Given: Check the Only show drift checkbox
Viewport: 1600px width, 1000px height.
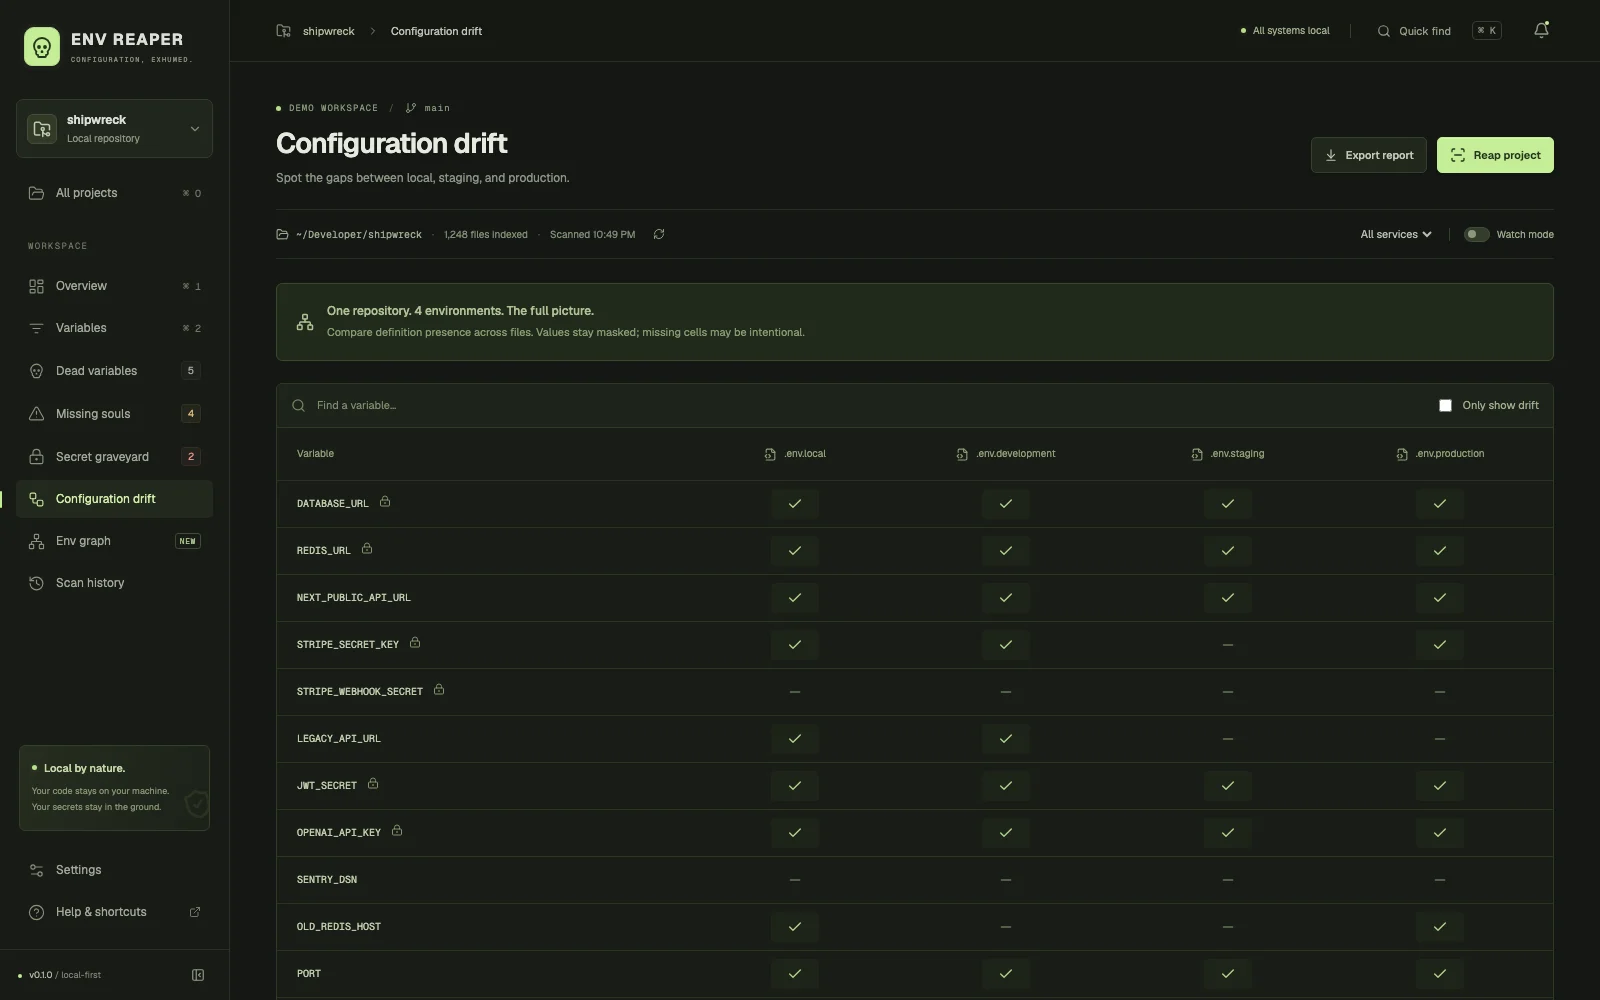Looking at the screenshot, I should (x=1445, y=405).
